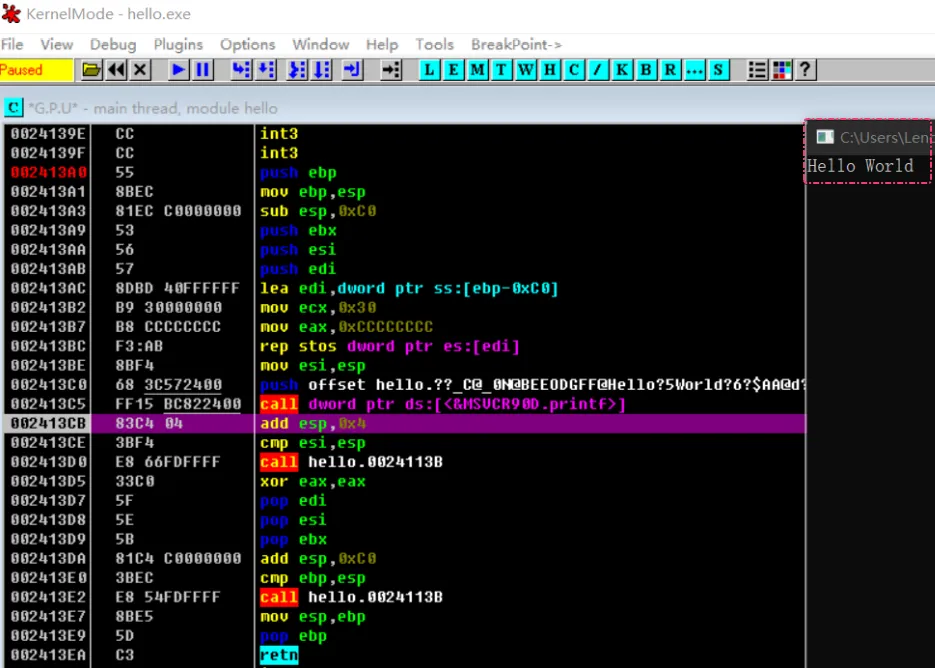935x668 pixels.
Task: Open the Debug menu
Action: tap(112, 44)
